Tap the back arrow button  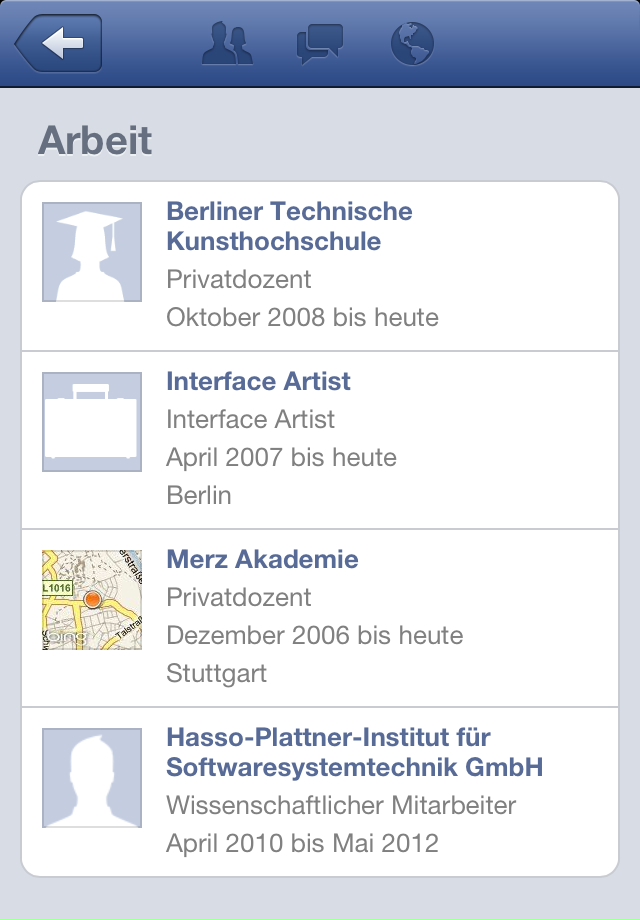(59, 43)
